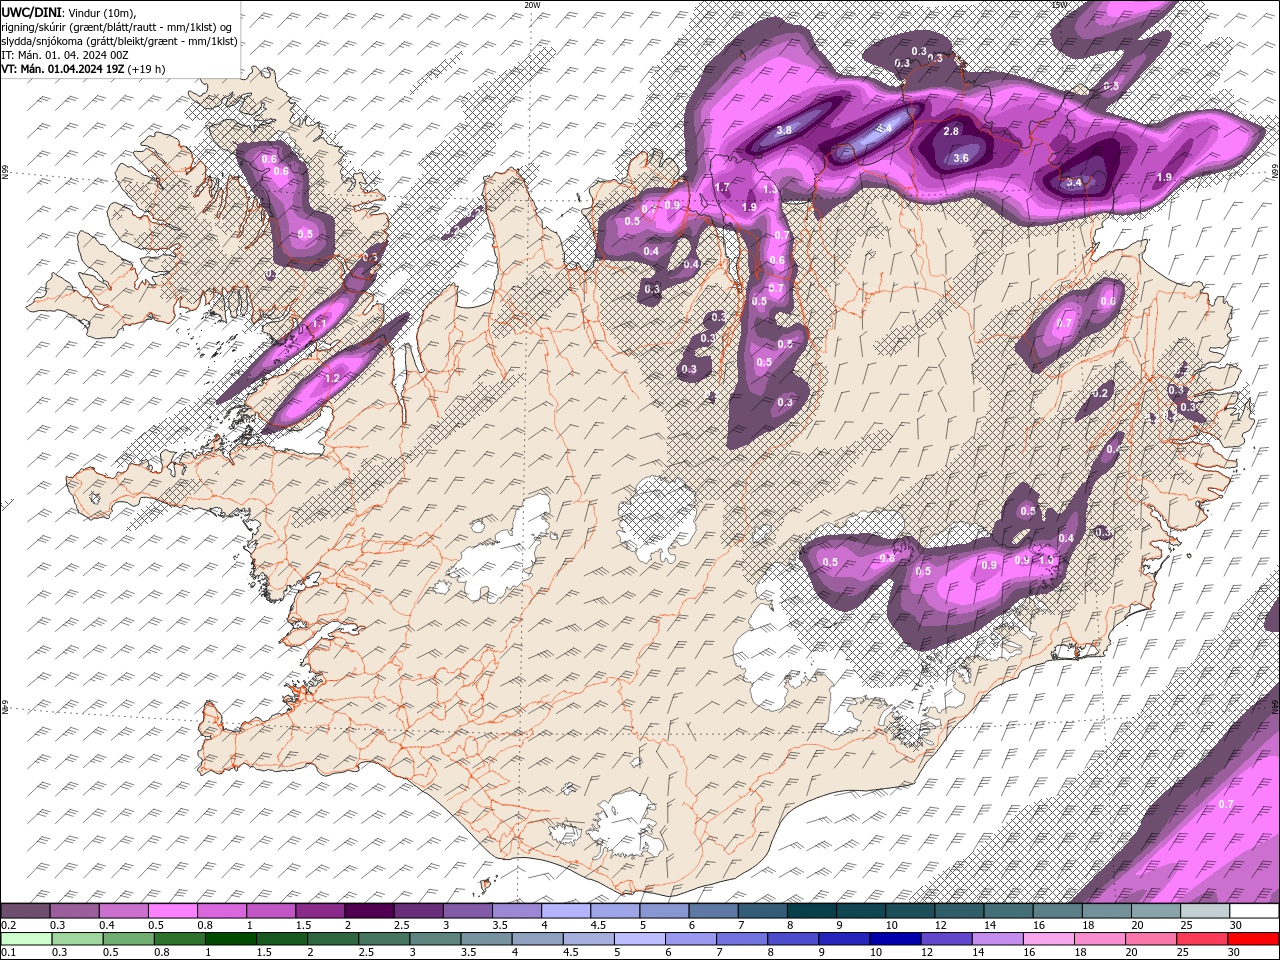
Task: Click the '20W' longitude label
Action: [x=531, y=5]
